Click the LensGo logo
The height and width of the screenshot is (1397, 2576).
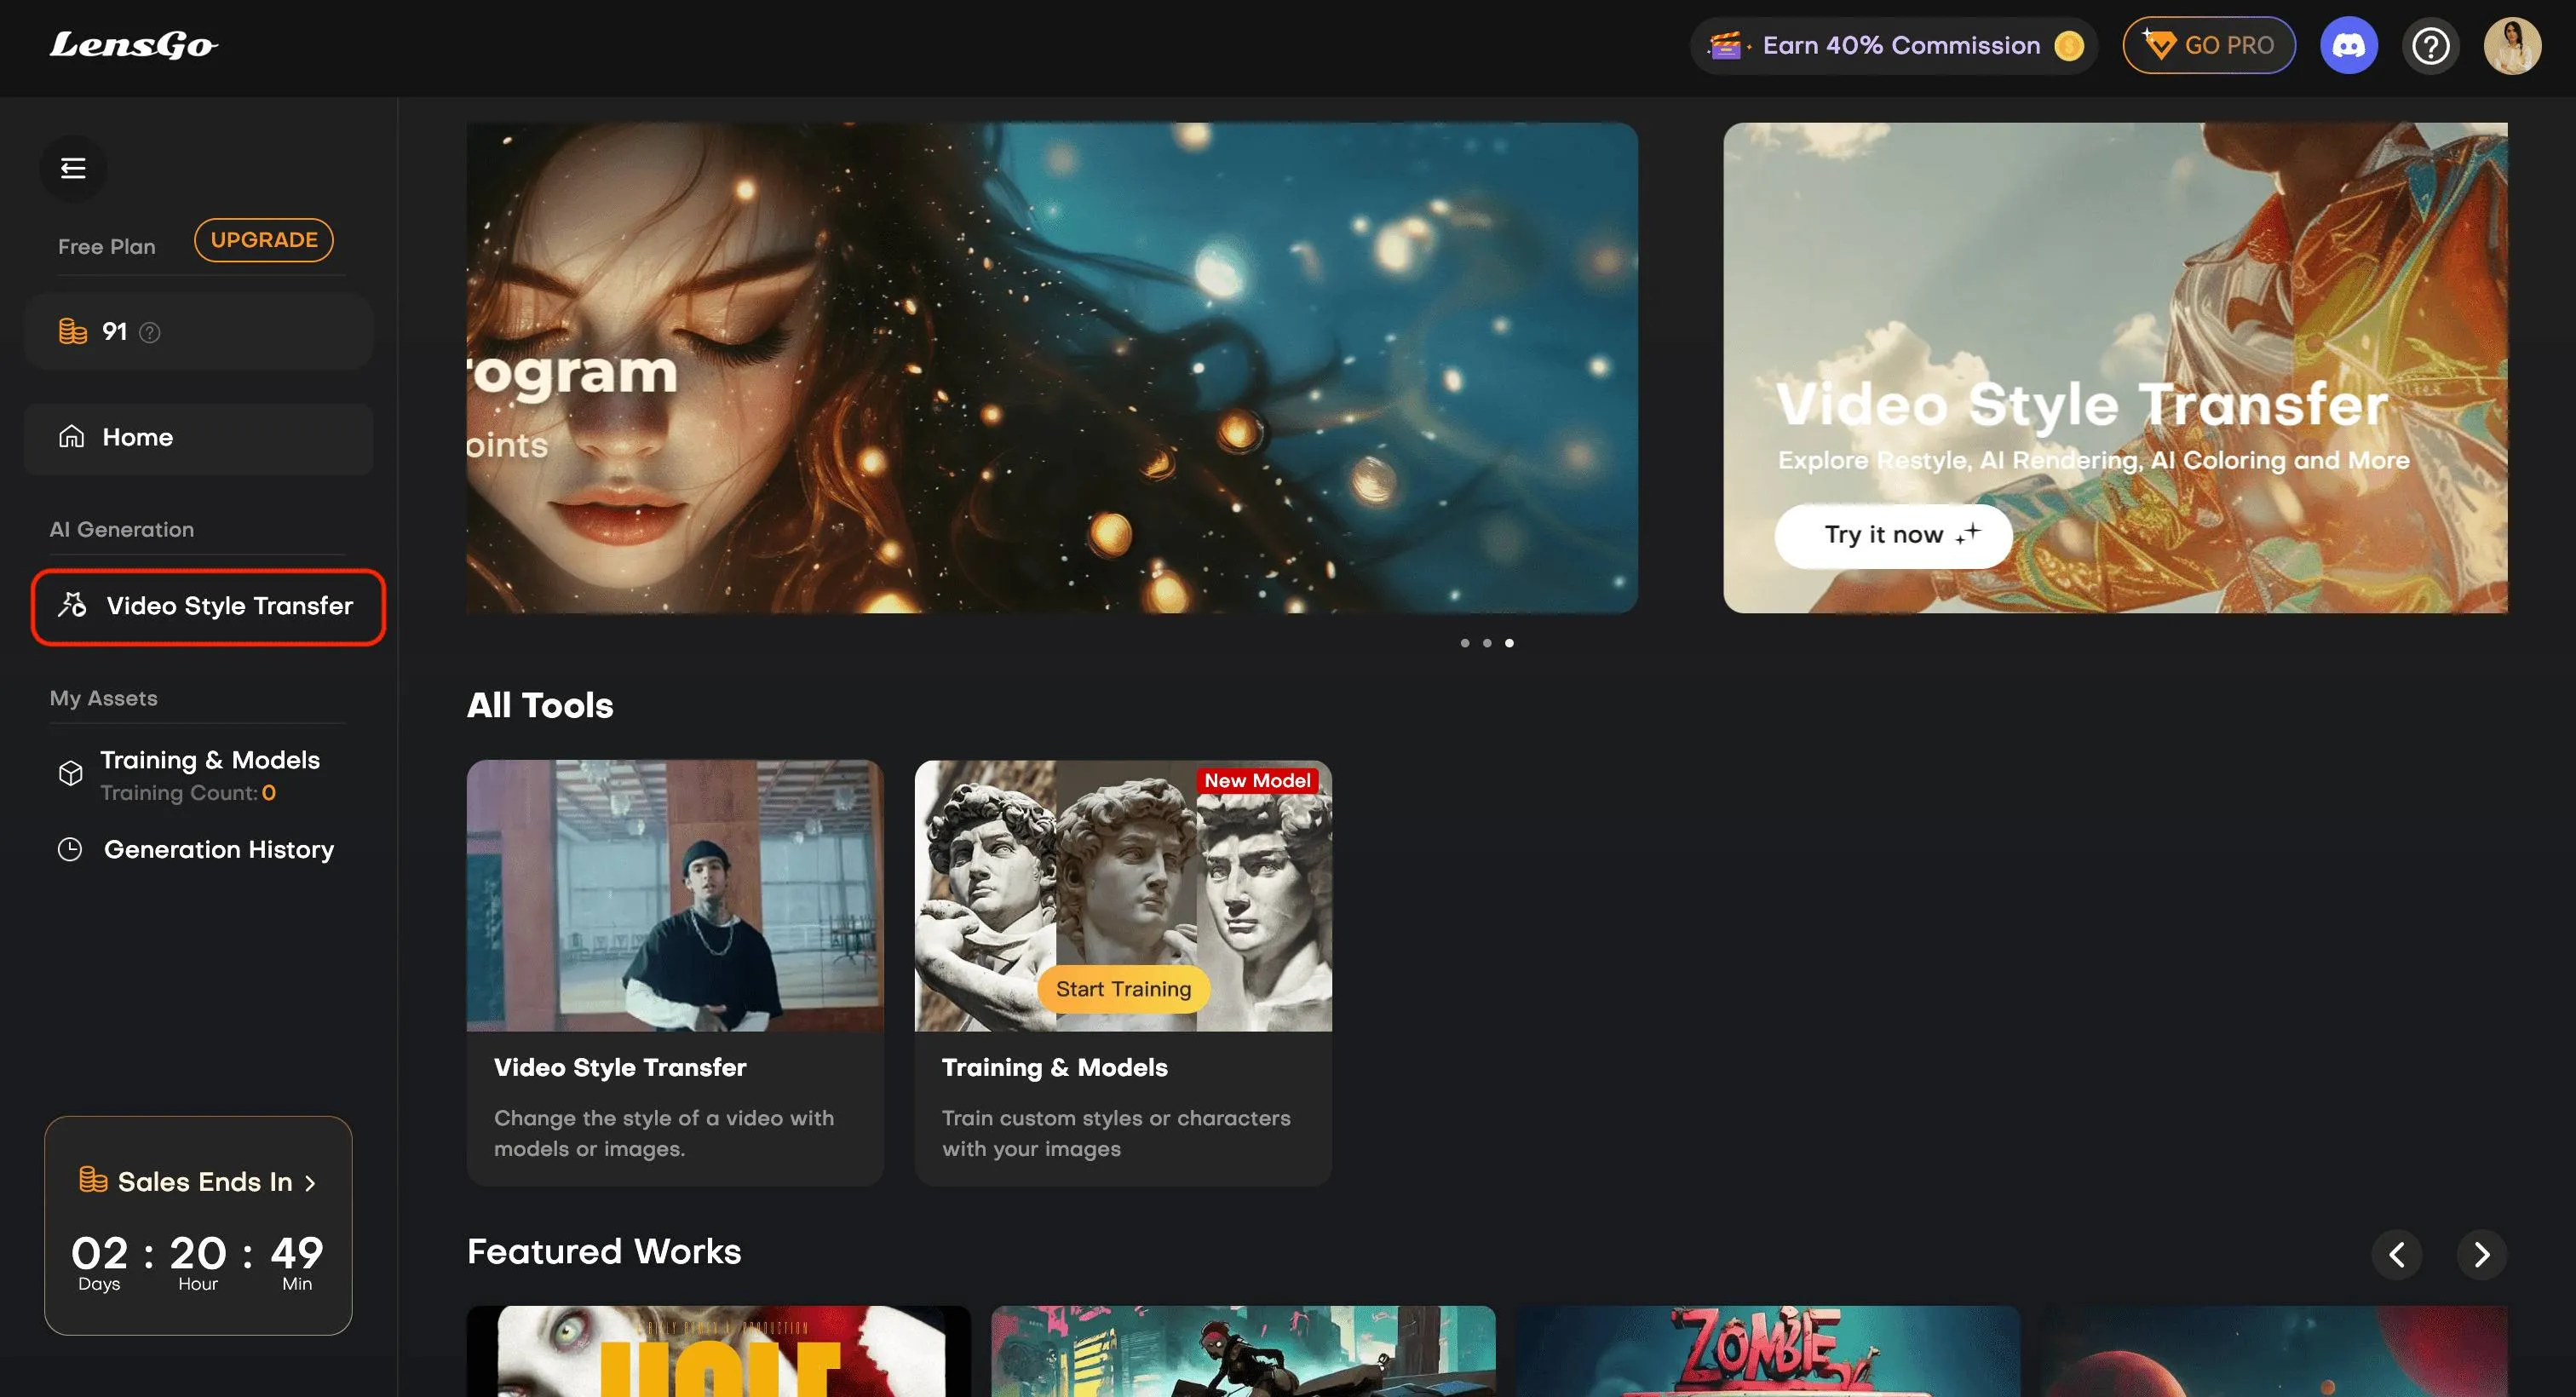133,45
